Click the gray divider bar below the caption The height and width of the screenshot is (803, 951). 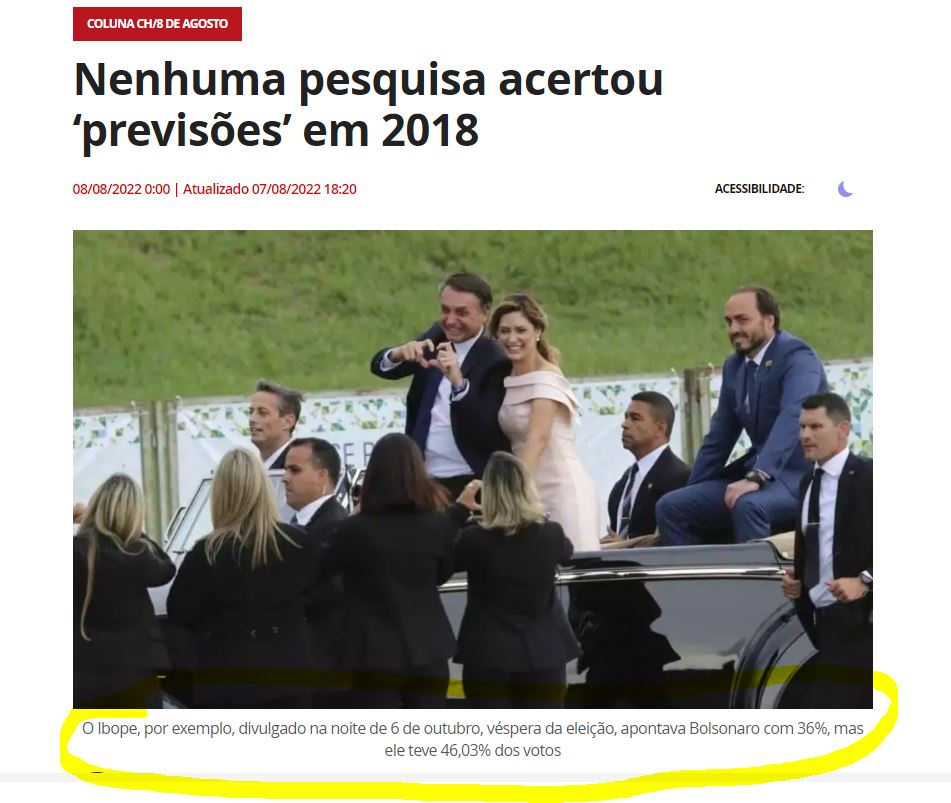coord(476,777)
